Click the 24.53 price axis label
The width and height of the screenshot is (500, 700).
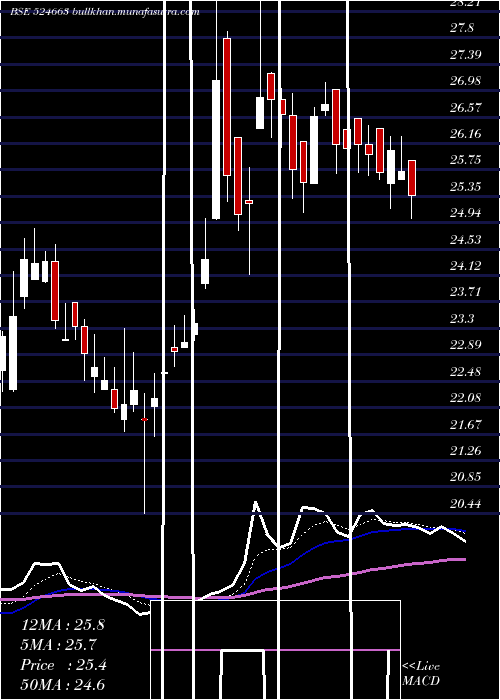point(465,240)
